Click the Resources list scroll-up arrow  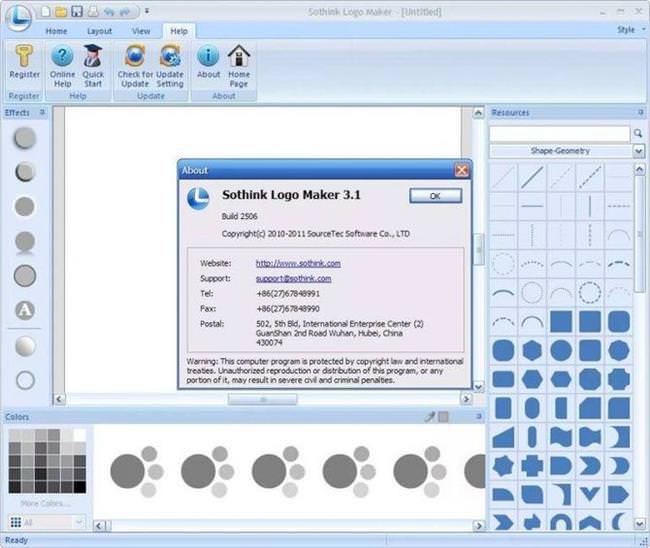(x=639, y=169)
